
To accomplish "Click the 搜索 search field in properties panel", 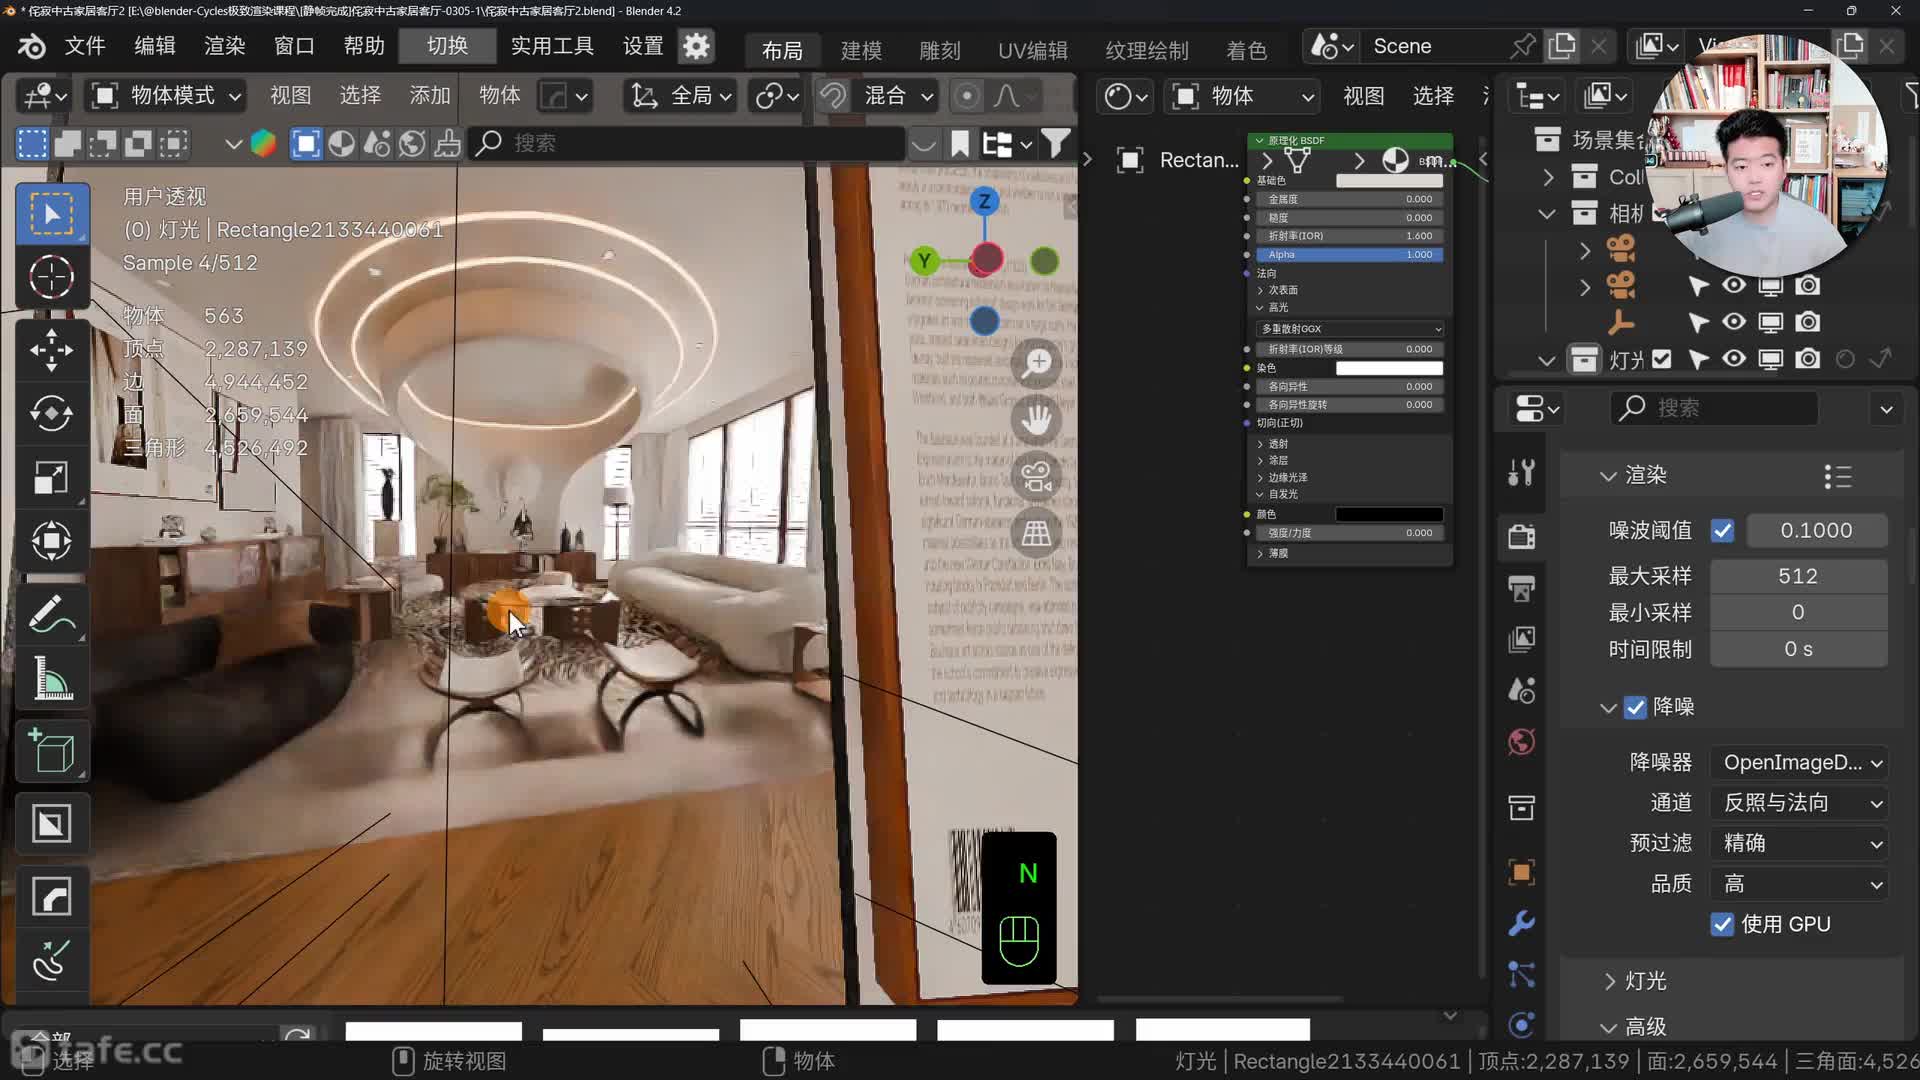I will [1714, 408].
